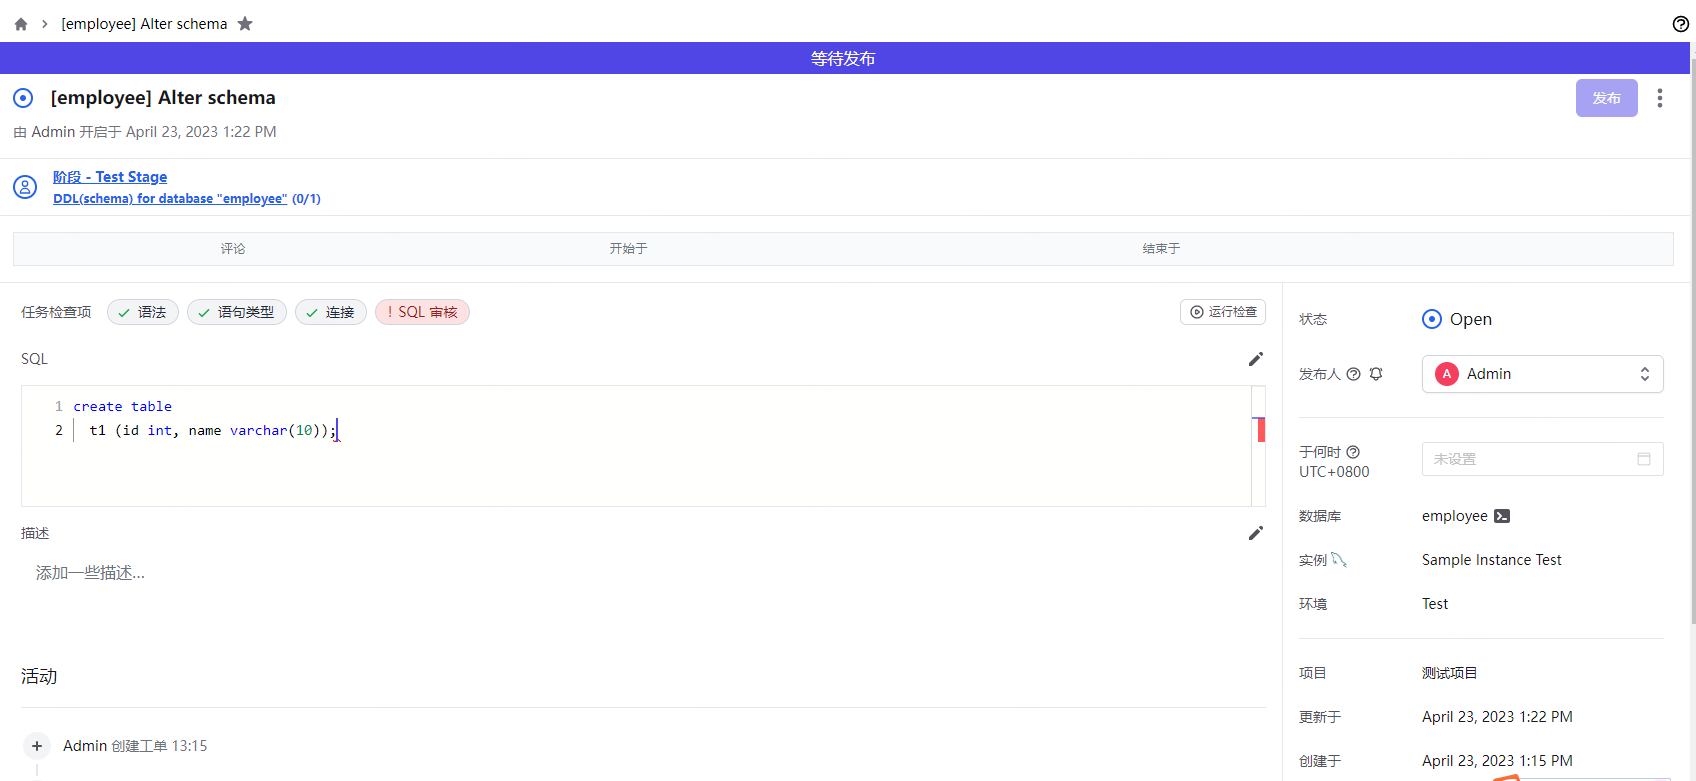Open the 语法 syntax check result

pyautogui.click(x=143, y=312)
